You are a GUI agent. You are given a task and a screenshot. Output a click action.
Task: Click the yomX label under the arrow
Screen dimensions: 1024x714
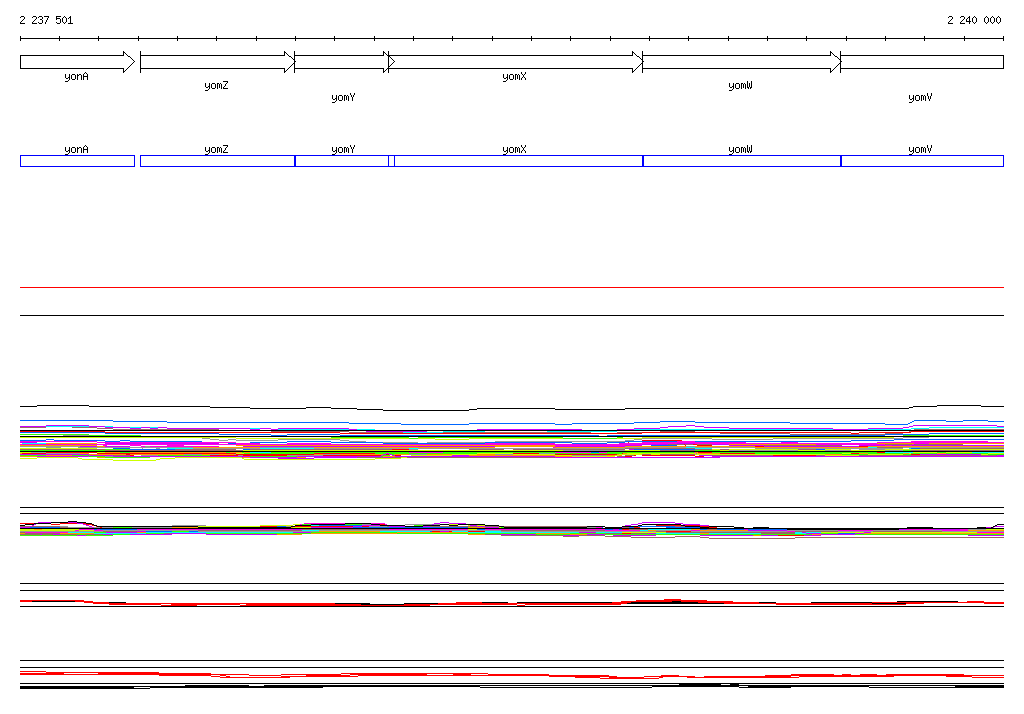pos(514,77)
